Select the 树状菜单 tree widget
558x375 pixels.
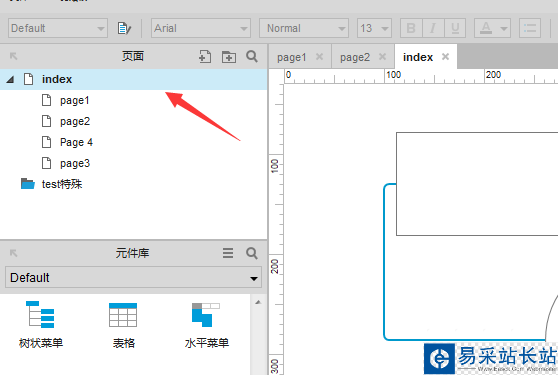[x=41, y=324]
